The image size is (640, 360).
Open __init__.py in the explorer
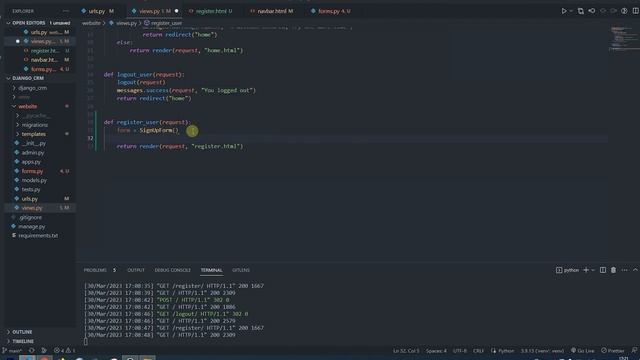click(x=34, y=143)
